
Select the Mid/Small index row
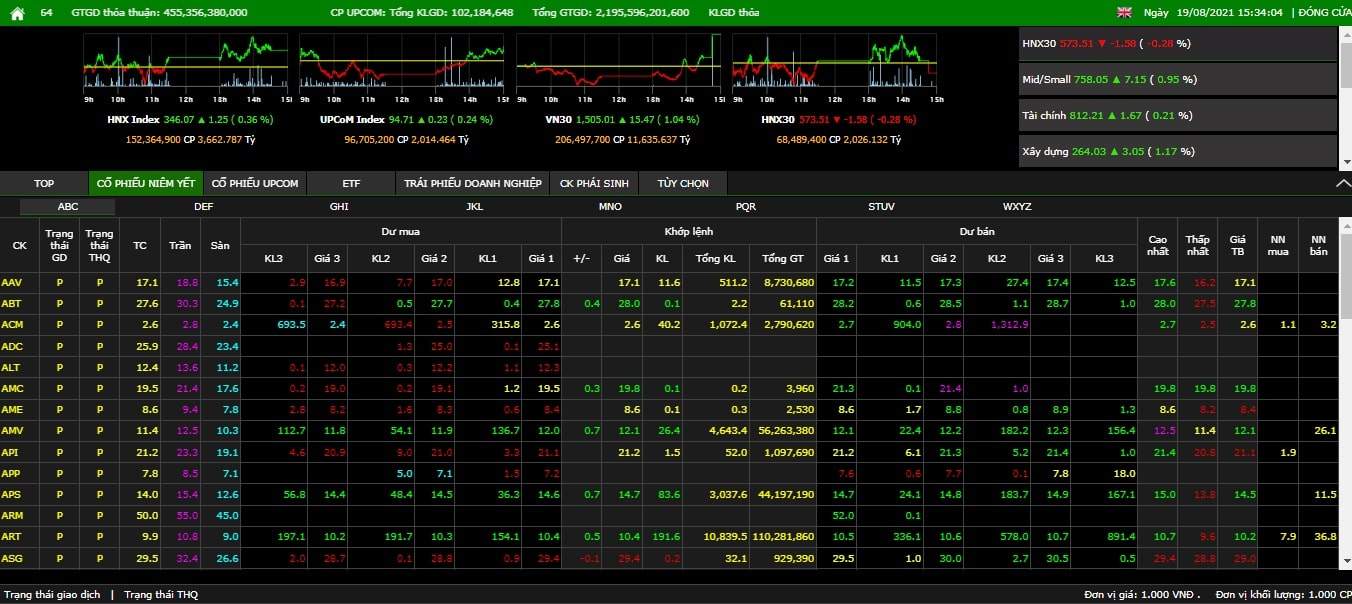(x=1177, y=79)
